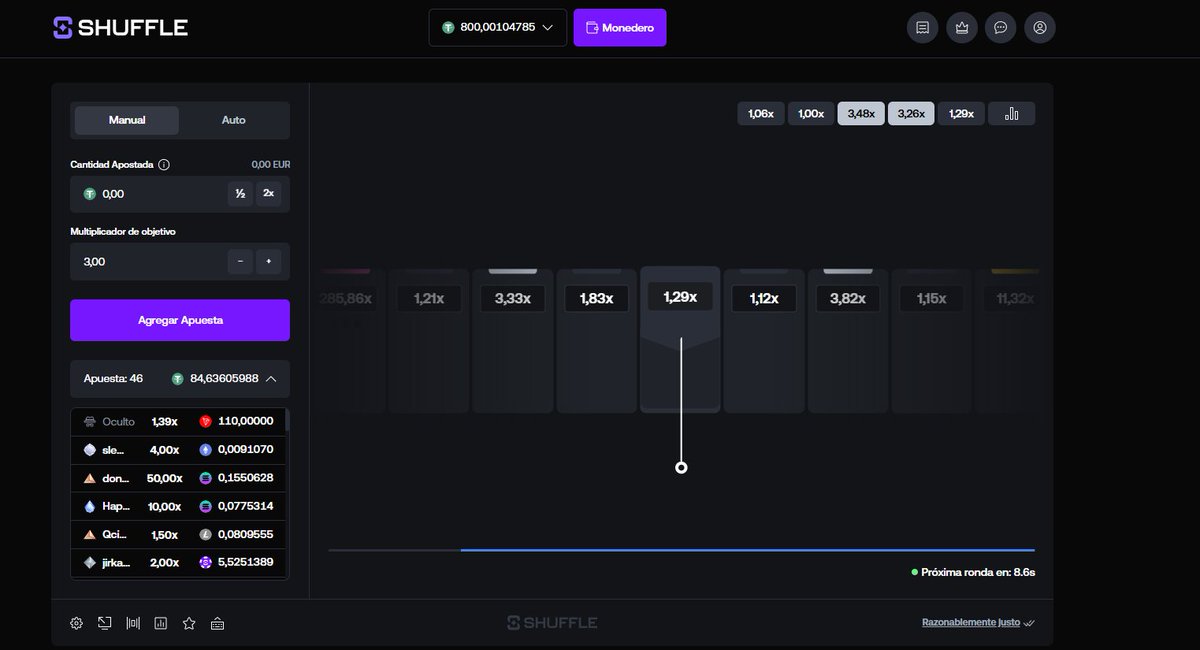Click the red coin icon beside 110,00000
The image size is (1200, 650).
pyautogui.click(x=205, y=421)
